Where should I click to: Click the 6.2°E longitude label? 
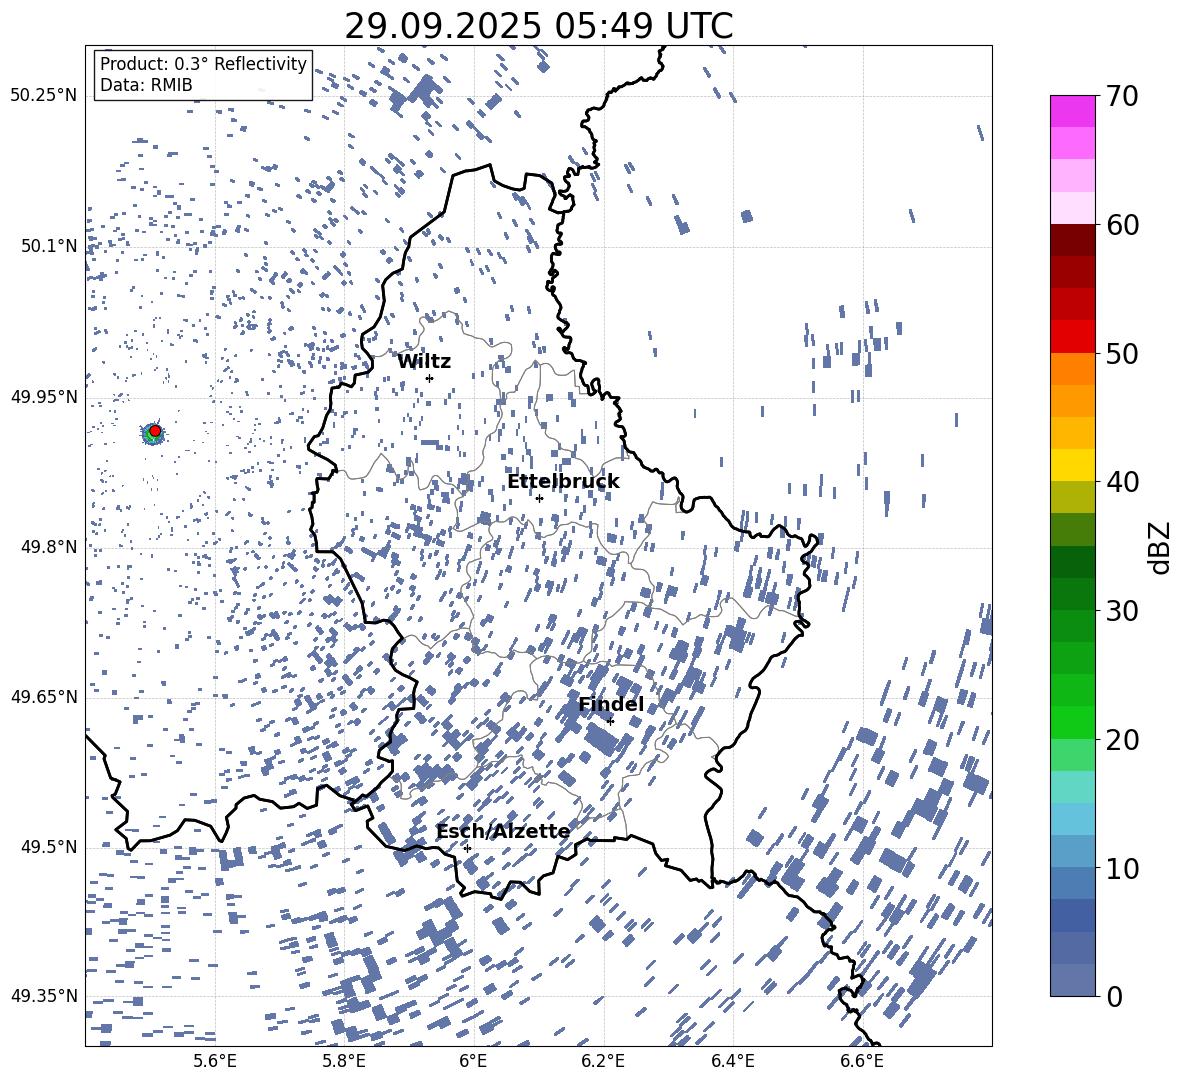pos(603,1061)
